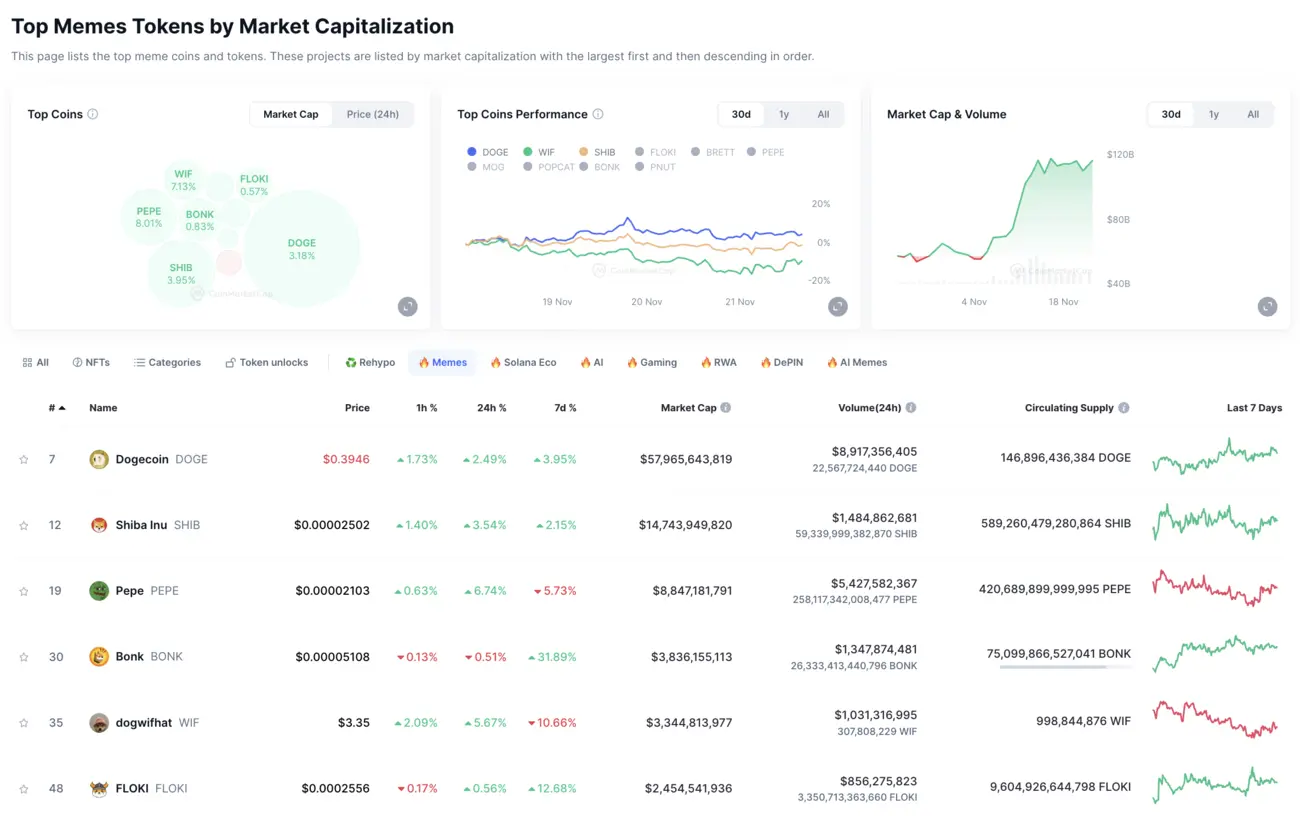Select 30d range for Top Coins Performance

(741, 114)
